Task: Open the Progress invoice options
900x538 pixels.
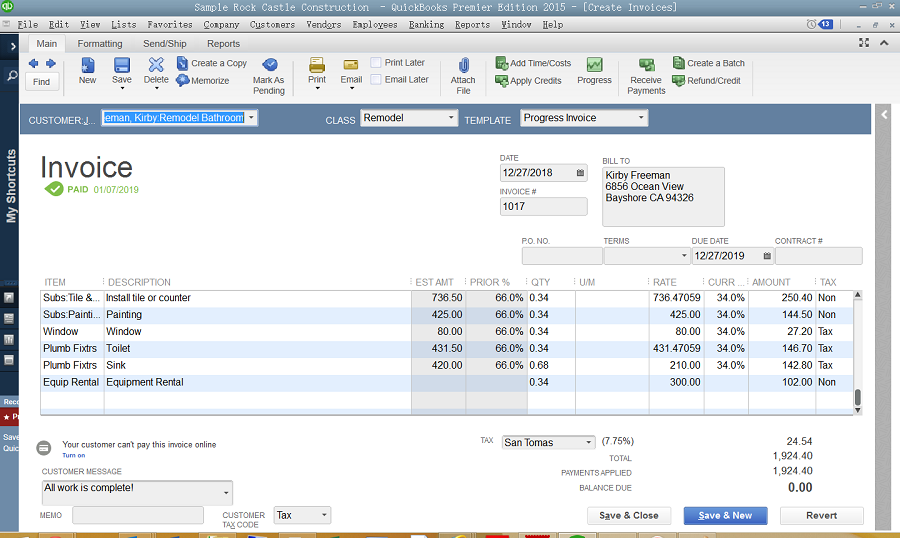Action: [594, 71]
